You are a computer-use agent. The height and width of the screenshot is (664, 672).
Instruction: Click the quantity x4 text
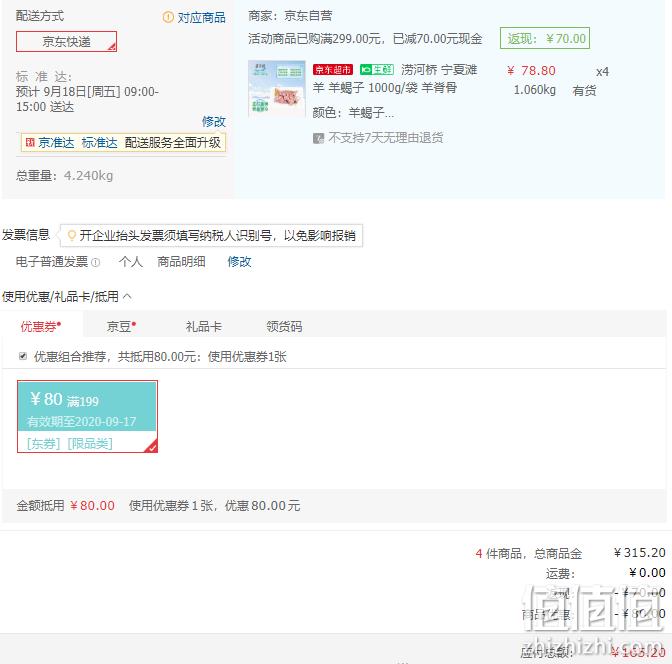(602, 72)
